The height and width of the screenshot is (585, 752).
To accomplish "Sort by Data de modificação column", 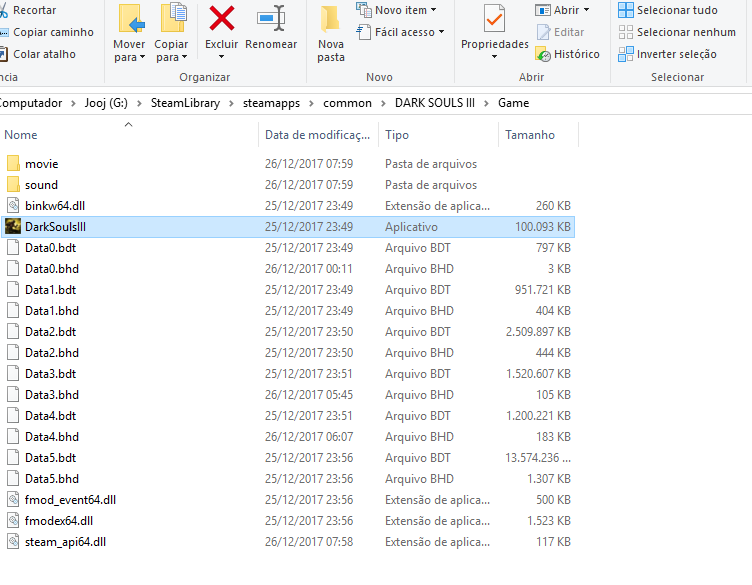I will [x=317, y=135].
